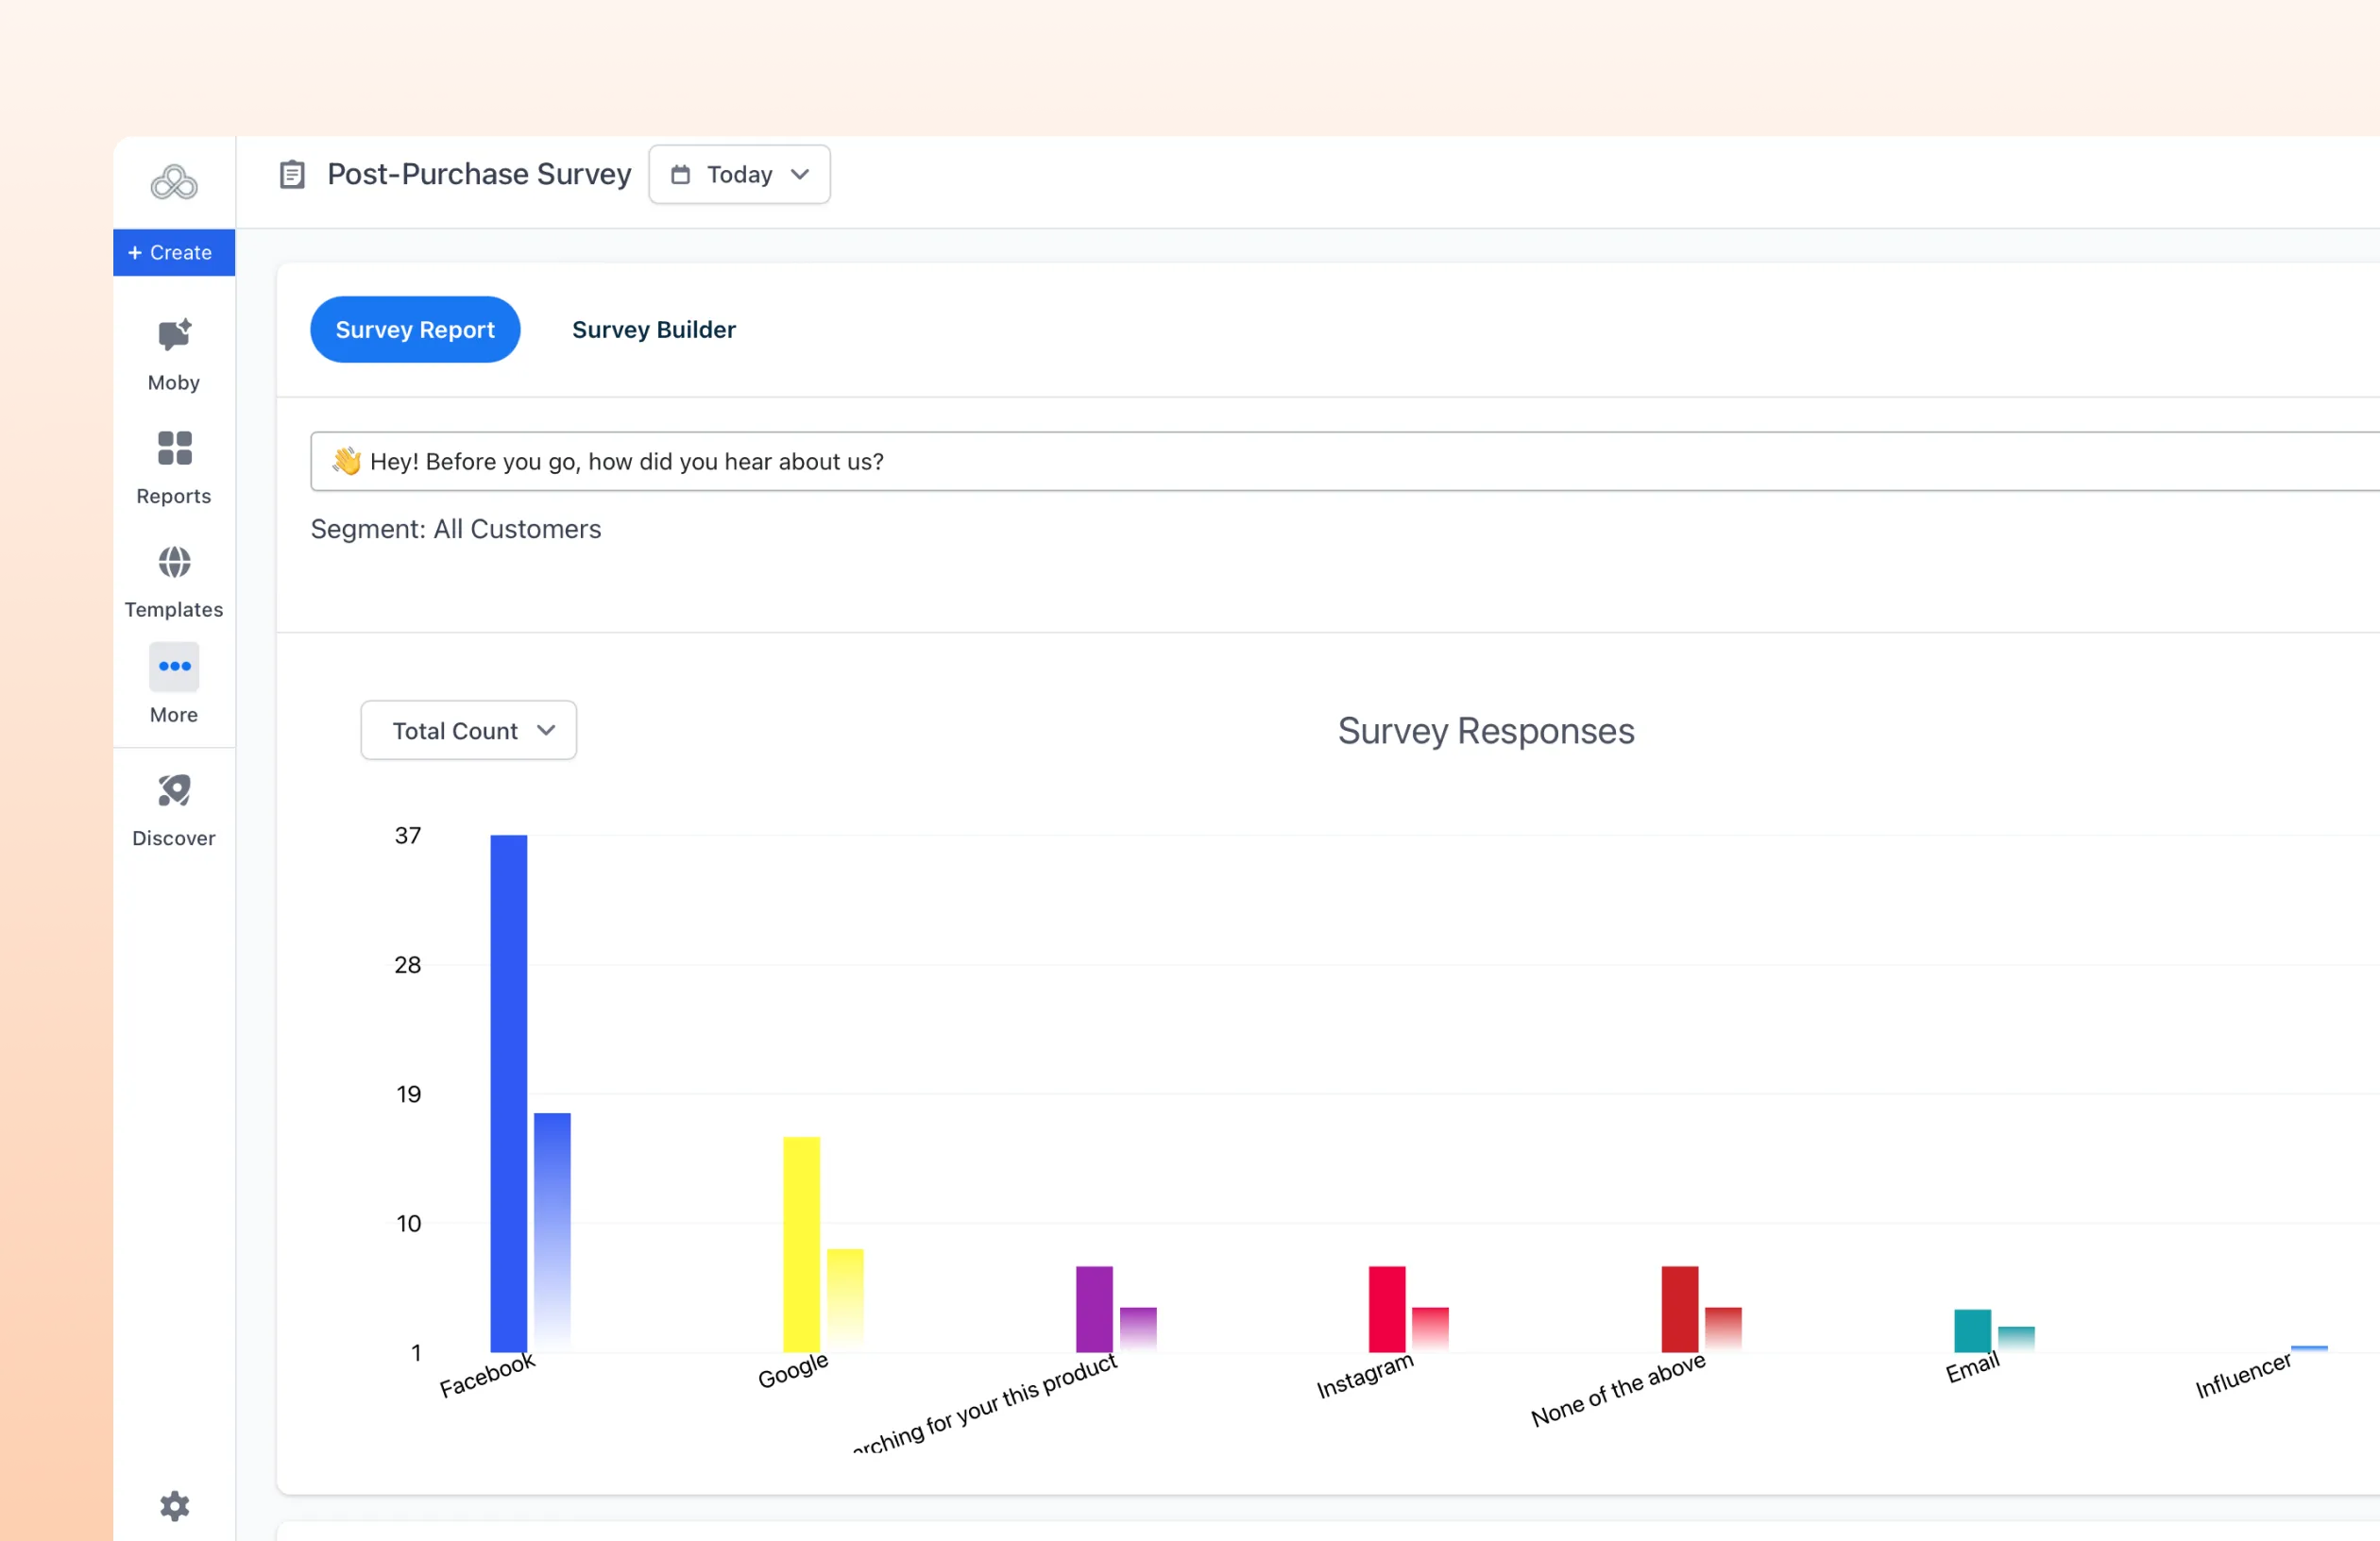
Task: Click the Segment: All Customers text
Action: pos(456,529)
